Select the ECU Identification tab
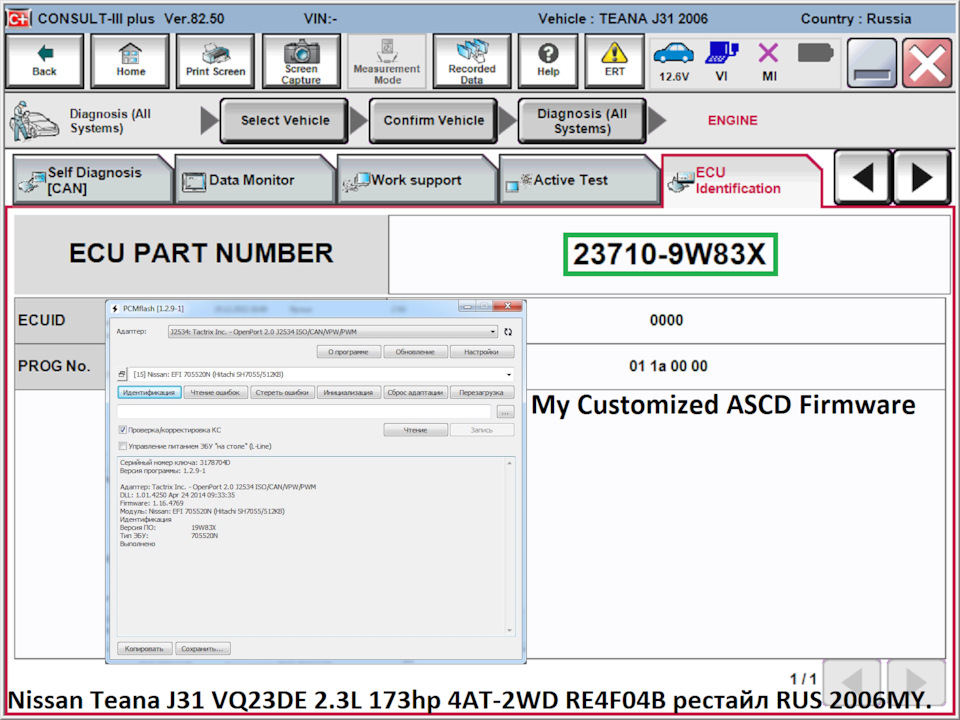 [x=741, y=180]
